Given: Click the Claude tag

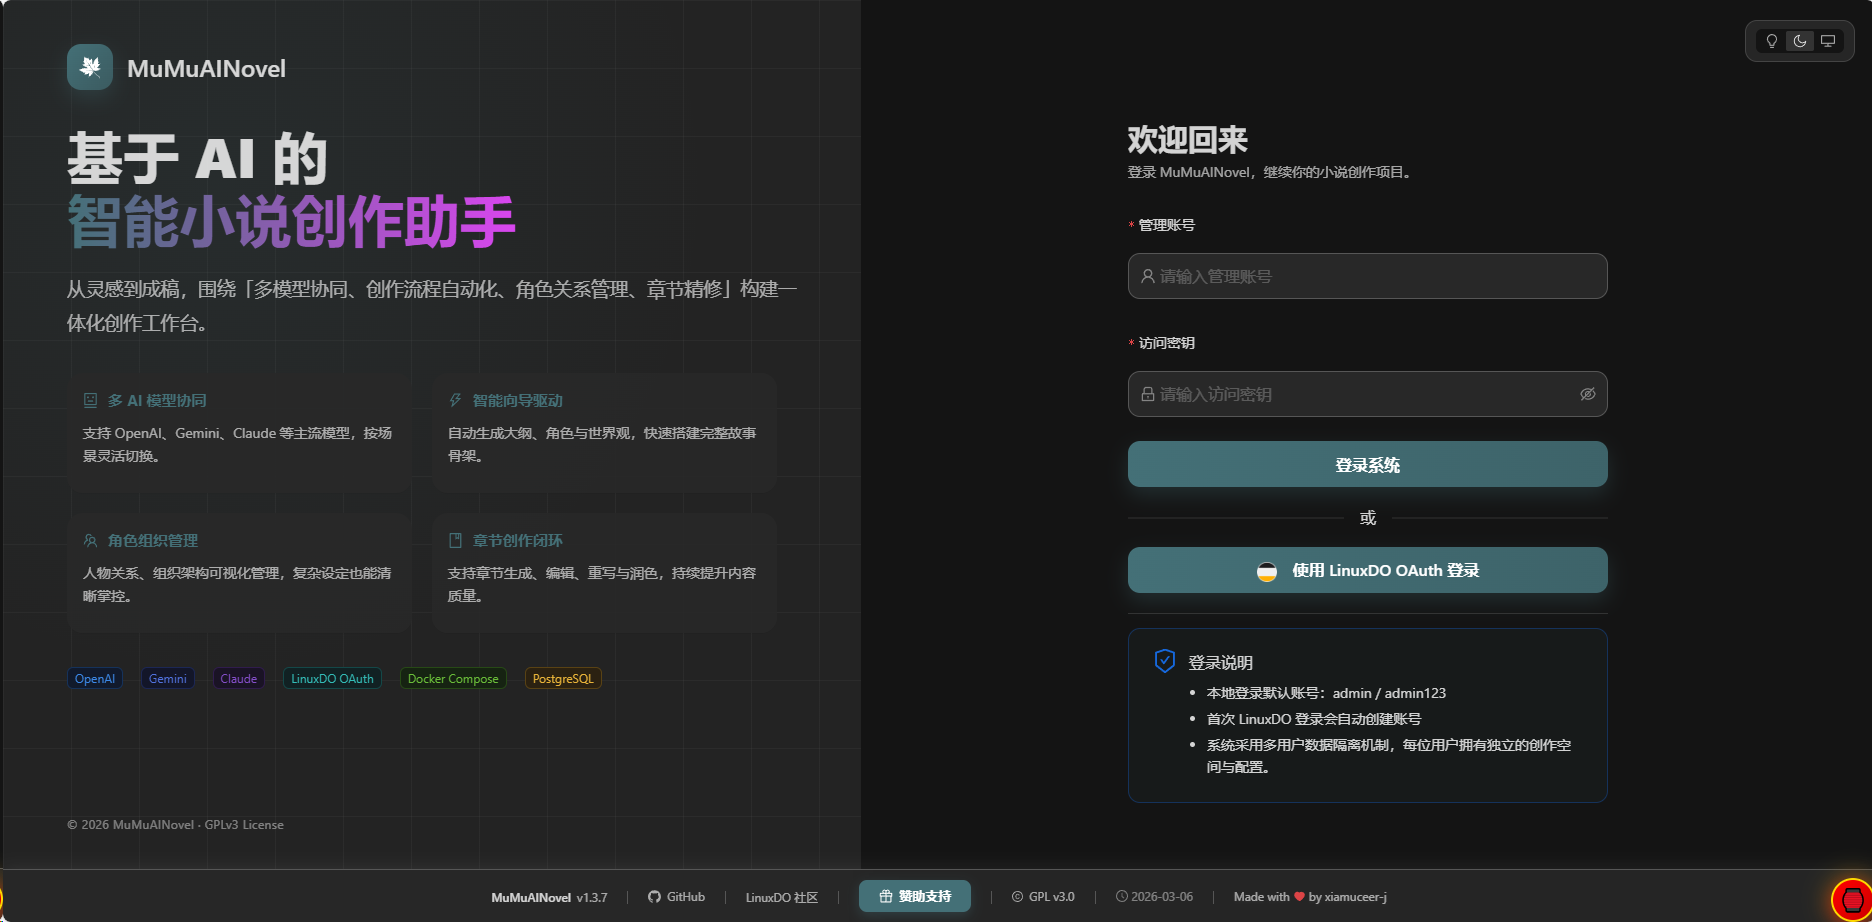Looking at the screenshot, I should 239,679.
